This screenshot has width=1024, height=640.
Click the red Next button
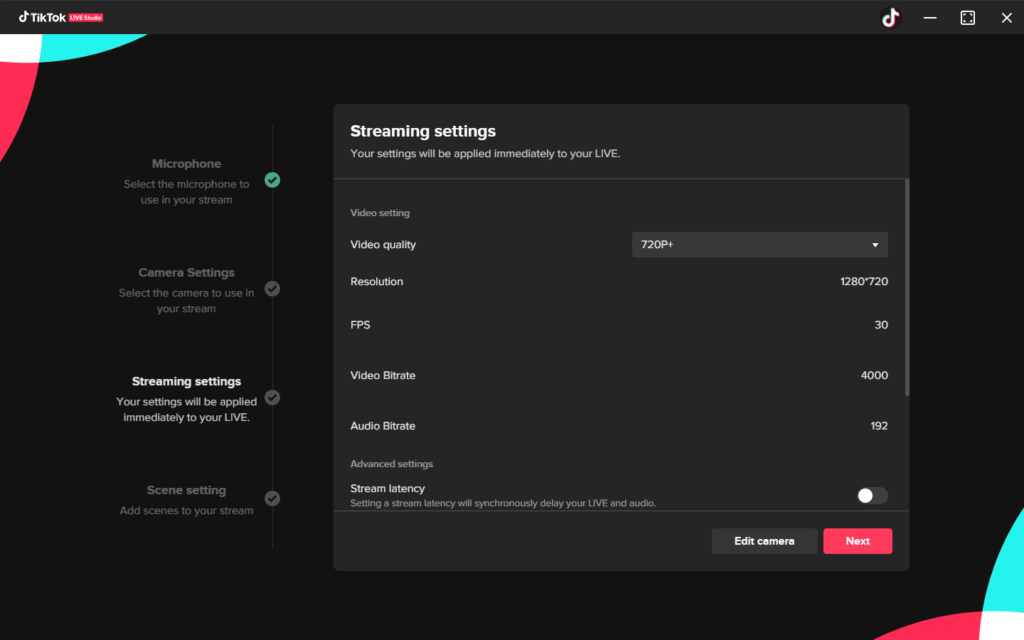point(857,541)
